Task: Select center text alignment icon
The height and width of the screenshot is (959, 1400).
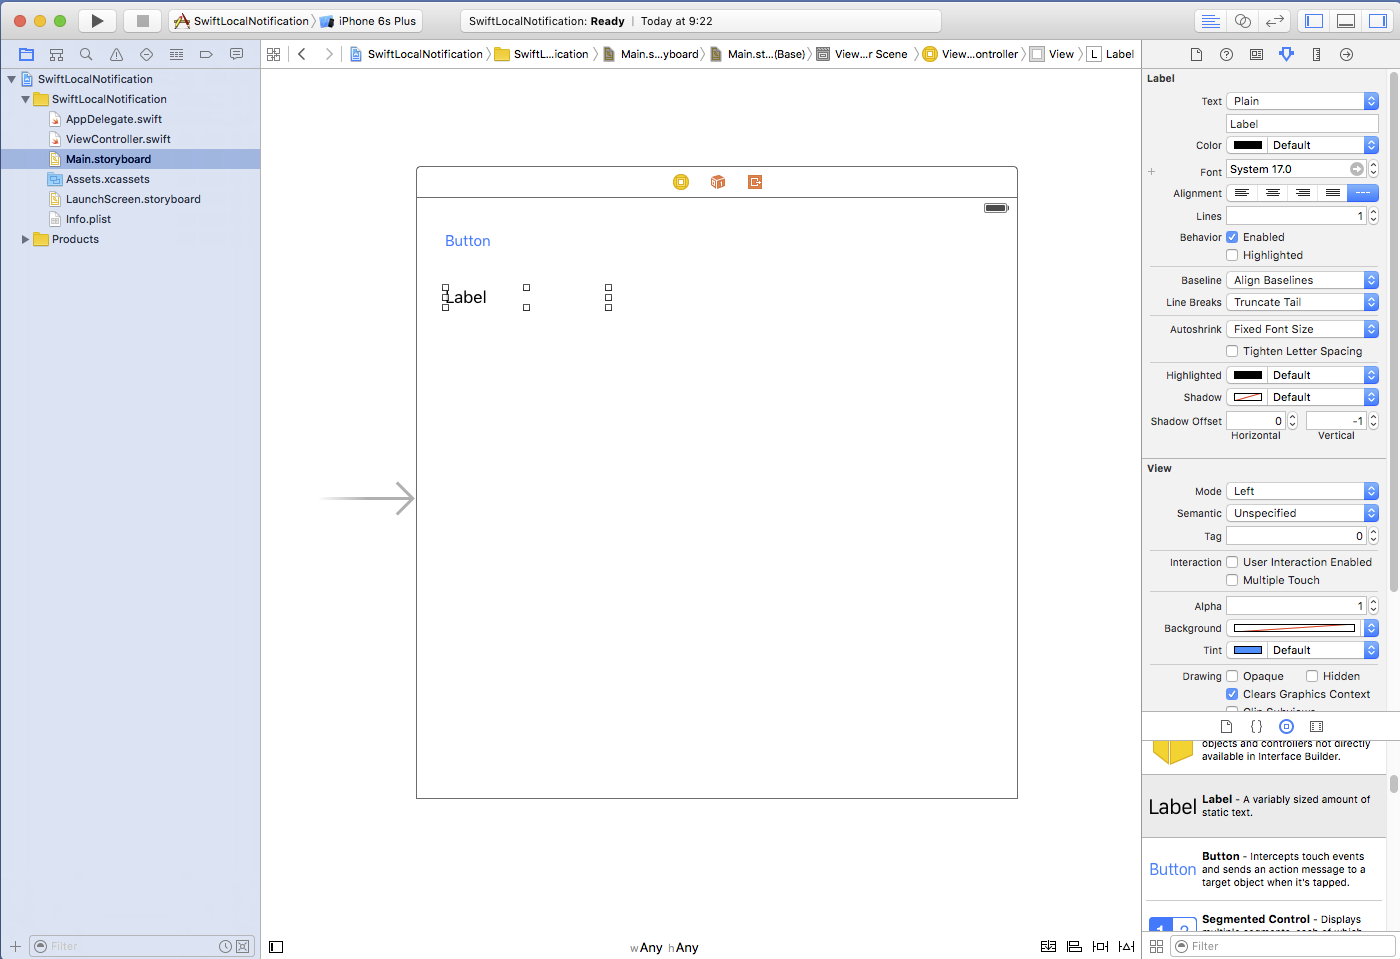Action: (x=1272, y=193)
